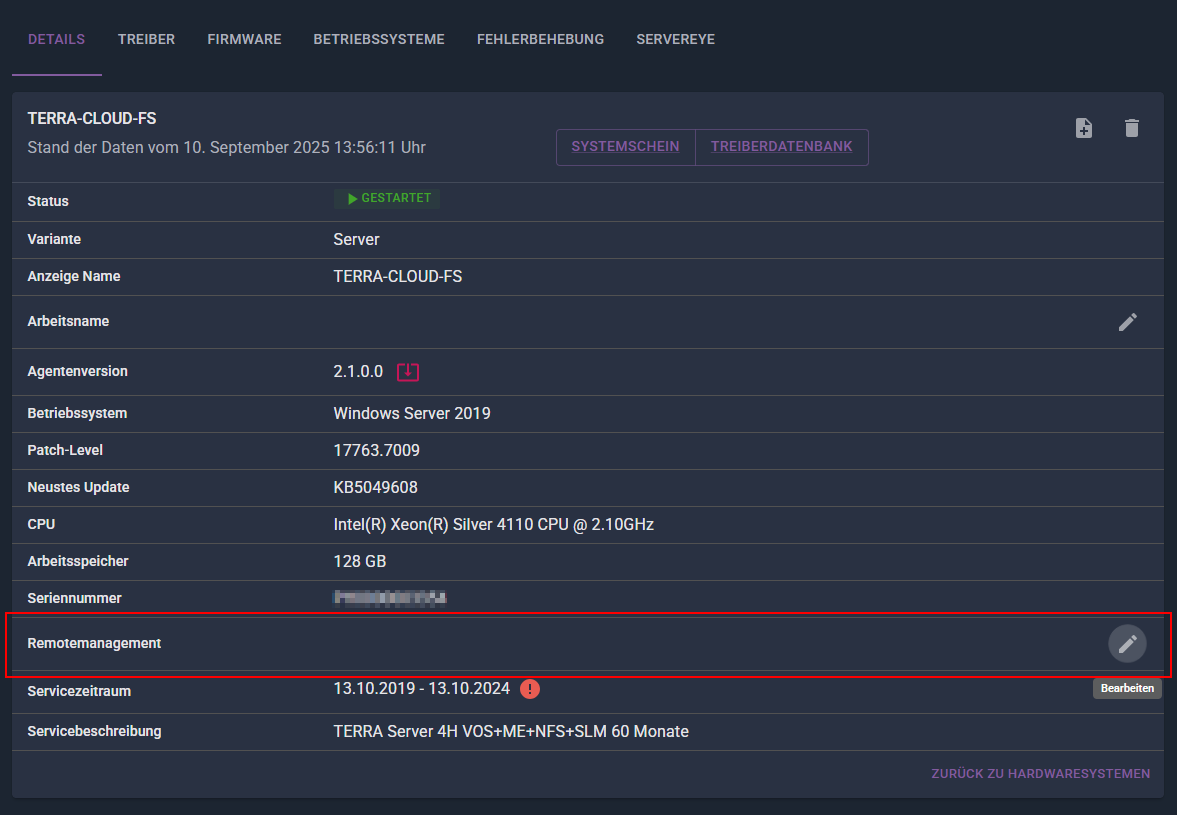This screenshot has width=1177, height=815.
Task: Click the red warning icon beside Servicezeitraum
Action: point(530,689)
